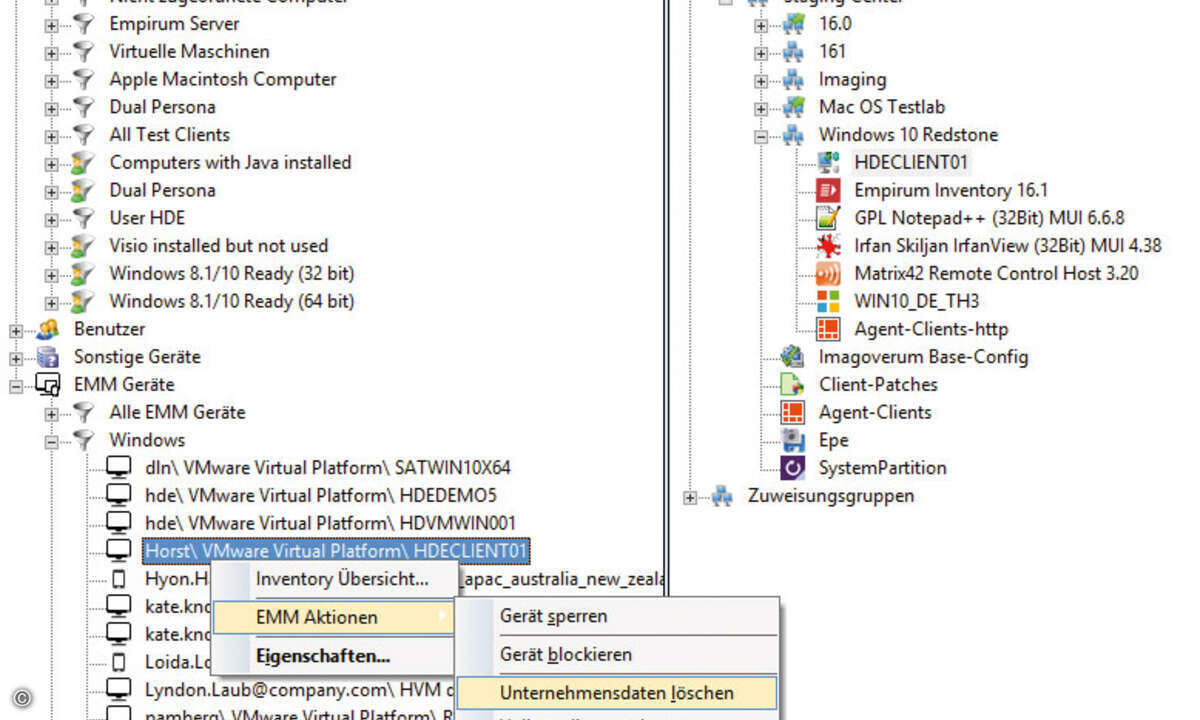Click the Computers with Java installed icon
The width and height of the screenshot is (1200, 720).
[x=84, y=162]
